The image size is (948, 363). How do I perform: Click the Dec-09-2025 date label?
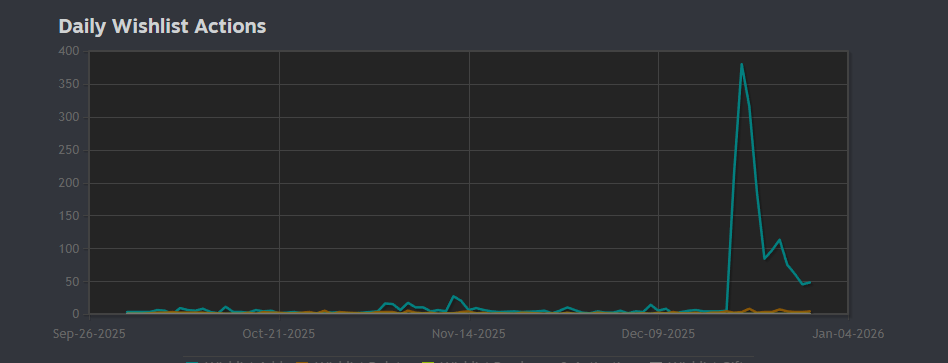point(658,334)
